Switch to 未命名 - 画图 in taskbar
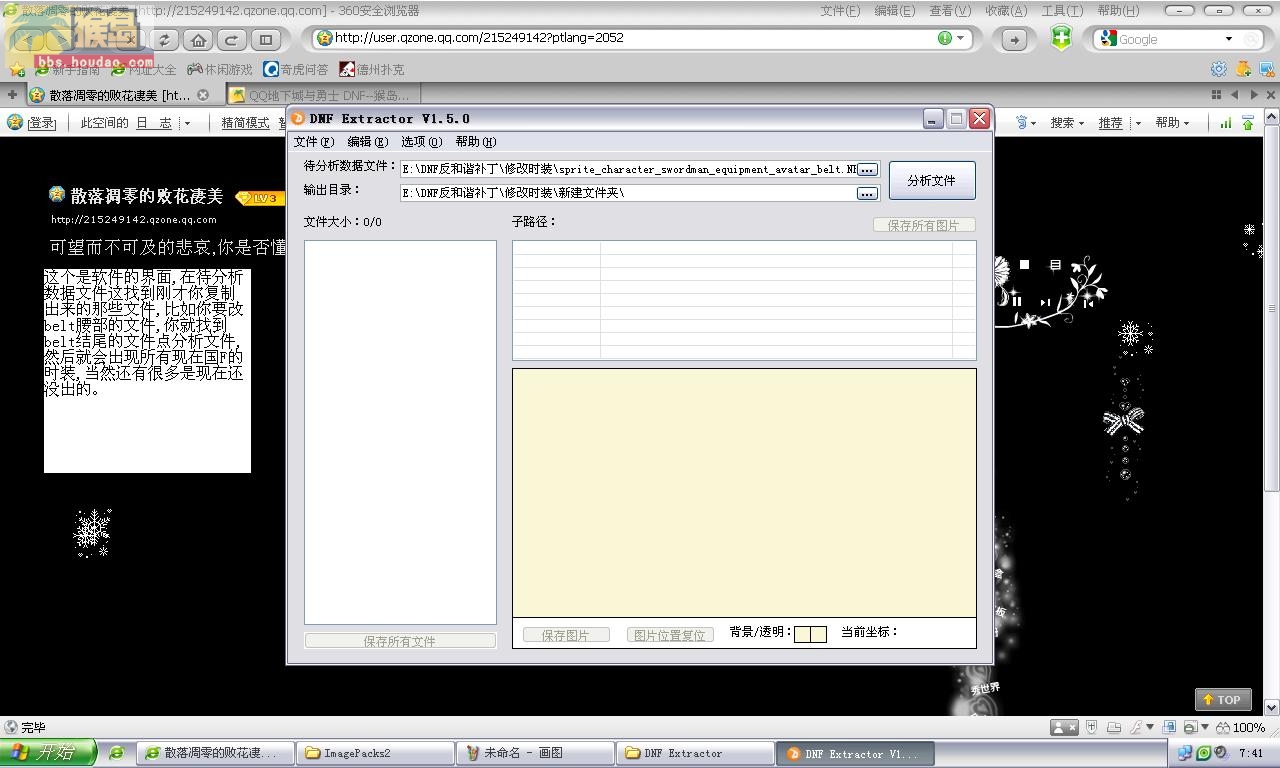 tap(536, 753)
